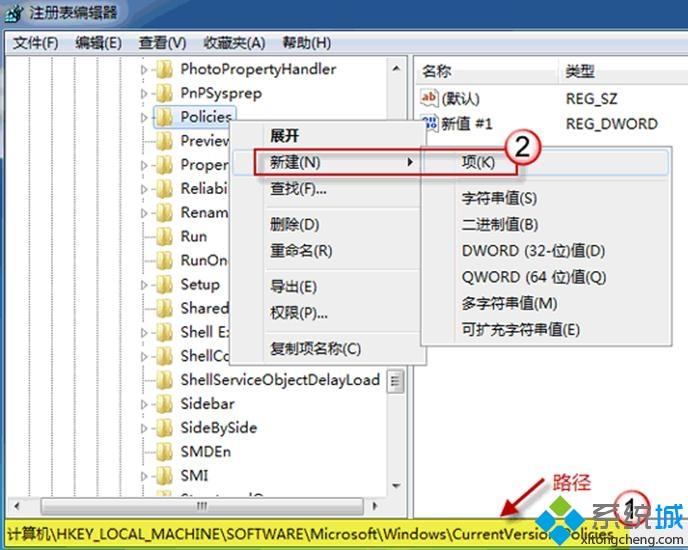
Task: Click the Shared key folder icon
Action: (x=164, y=308)
